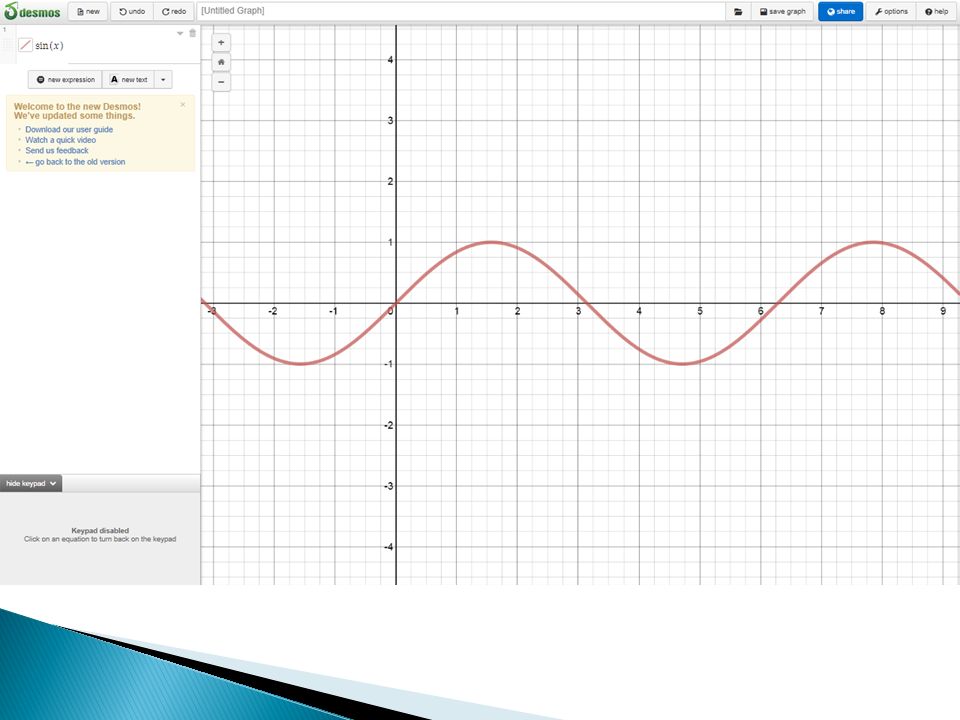Image resolution: width=960 pixels, height=720 pixels.
Task: Click save graph button
Action: (x=782, y=11)
